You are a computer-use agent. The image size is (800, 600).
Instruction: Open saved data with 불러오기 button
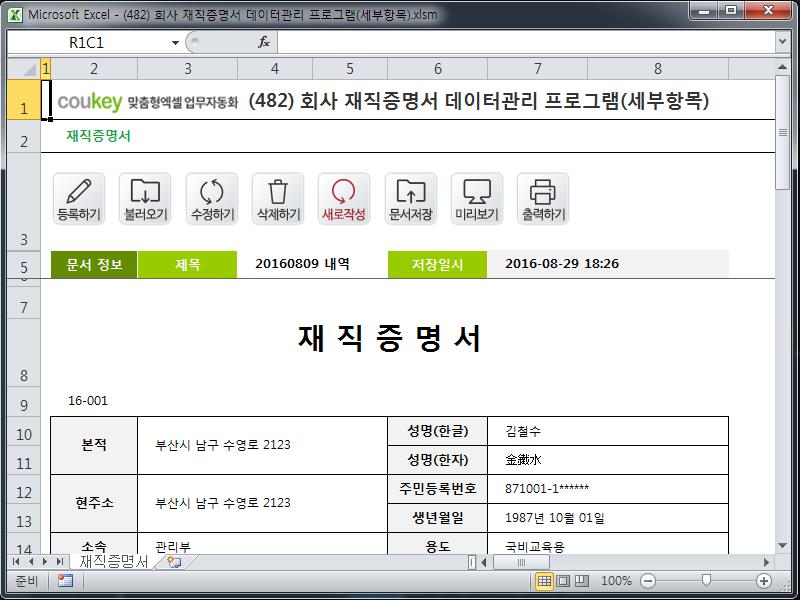[145, 199]
